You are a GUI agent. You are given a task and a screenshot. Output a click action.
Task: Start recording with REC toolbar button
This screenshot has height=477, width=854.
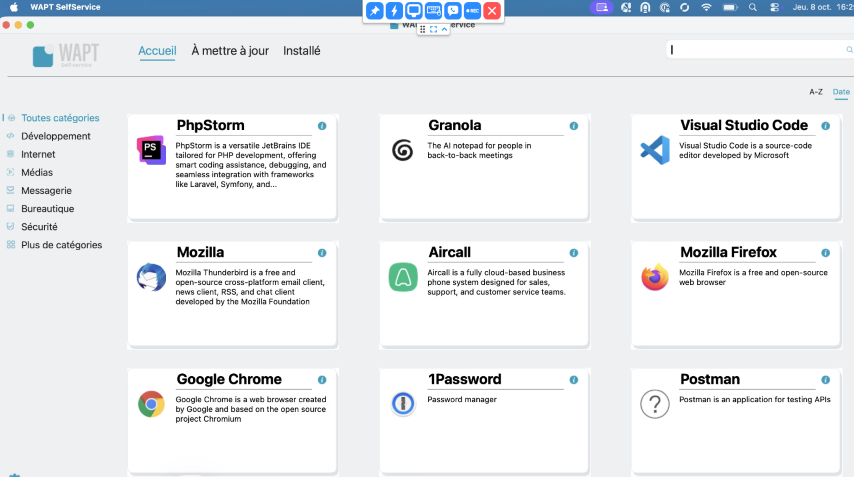coord(473,11)
